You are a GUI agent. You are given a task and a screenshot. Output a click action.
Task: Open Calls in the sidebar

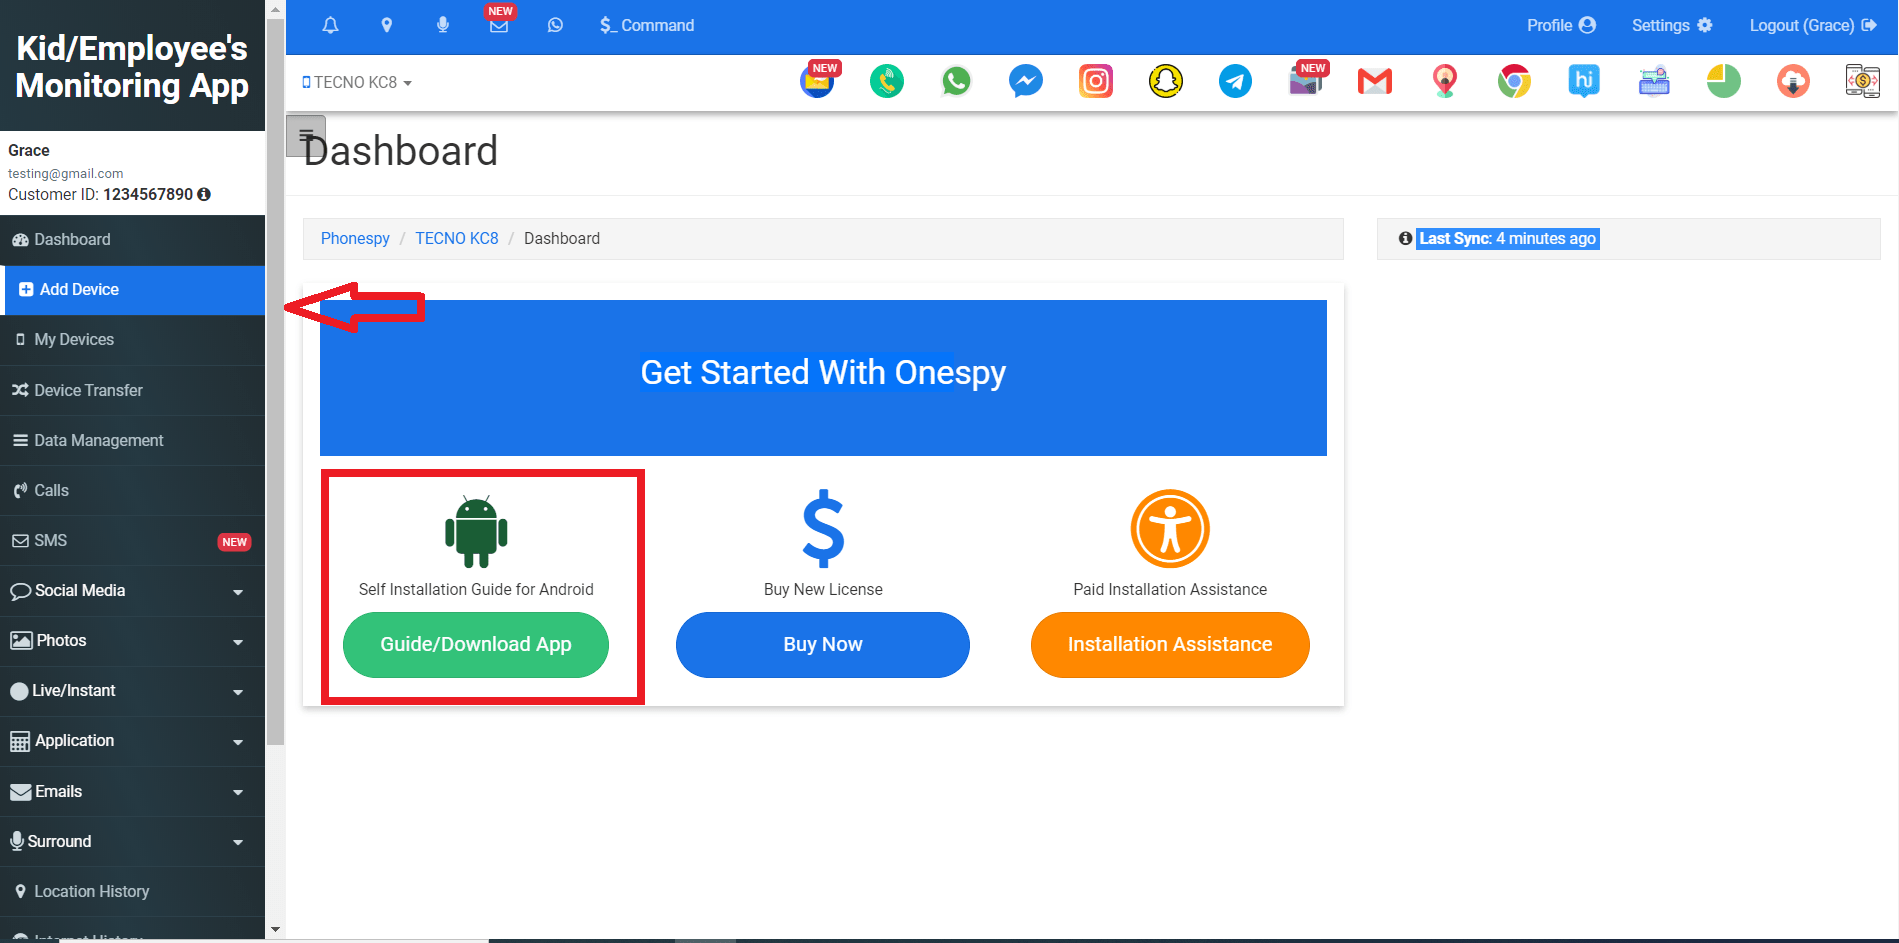132,490
